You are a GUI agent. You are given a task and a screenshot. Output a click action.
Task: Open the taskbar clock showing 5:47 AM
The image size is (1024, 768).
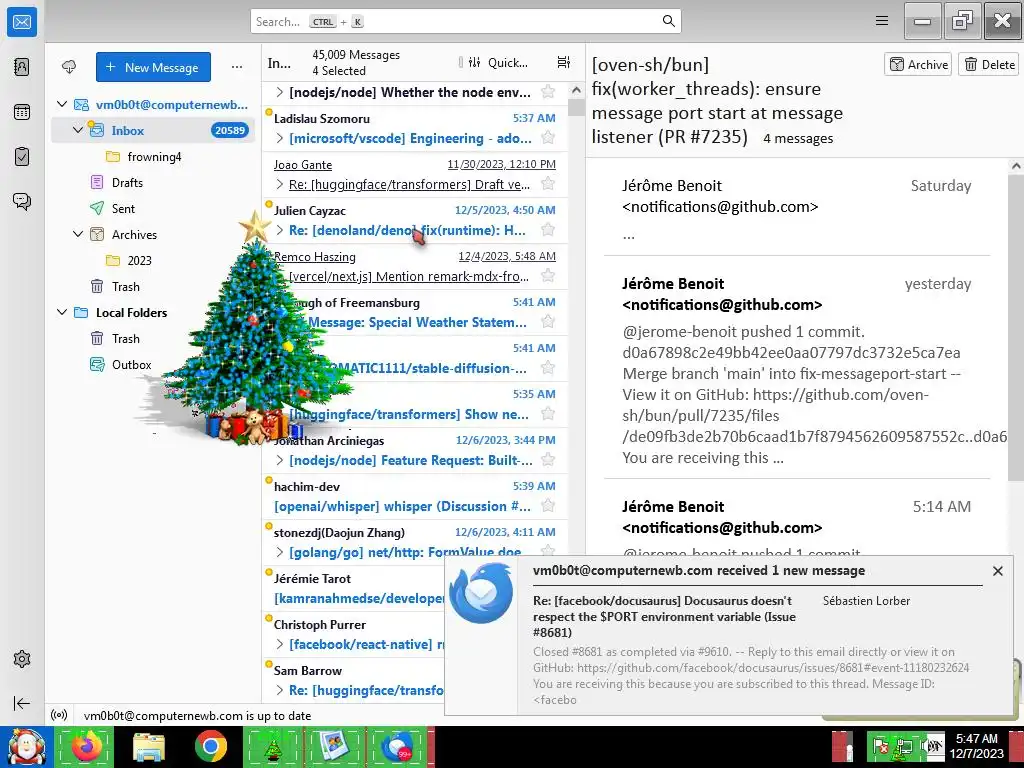tap(976, 746)
